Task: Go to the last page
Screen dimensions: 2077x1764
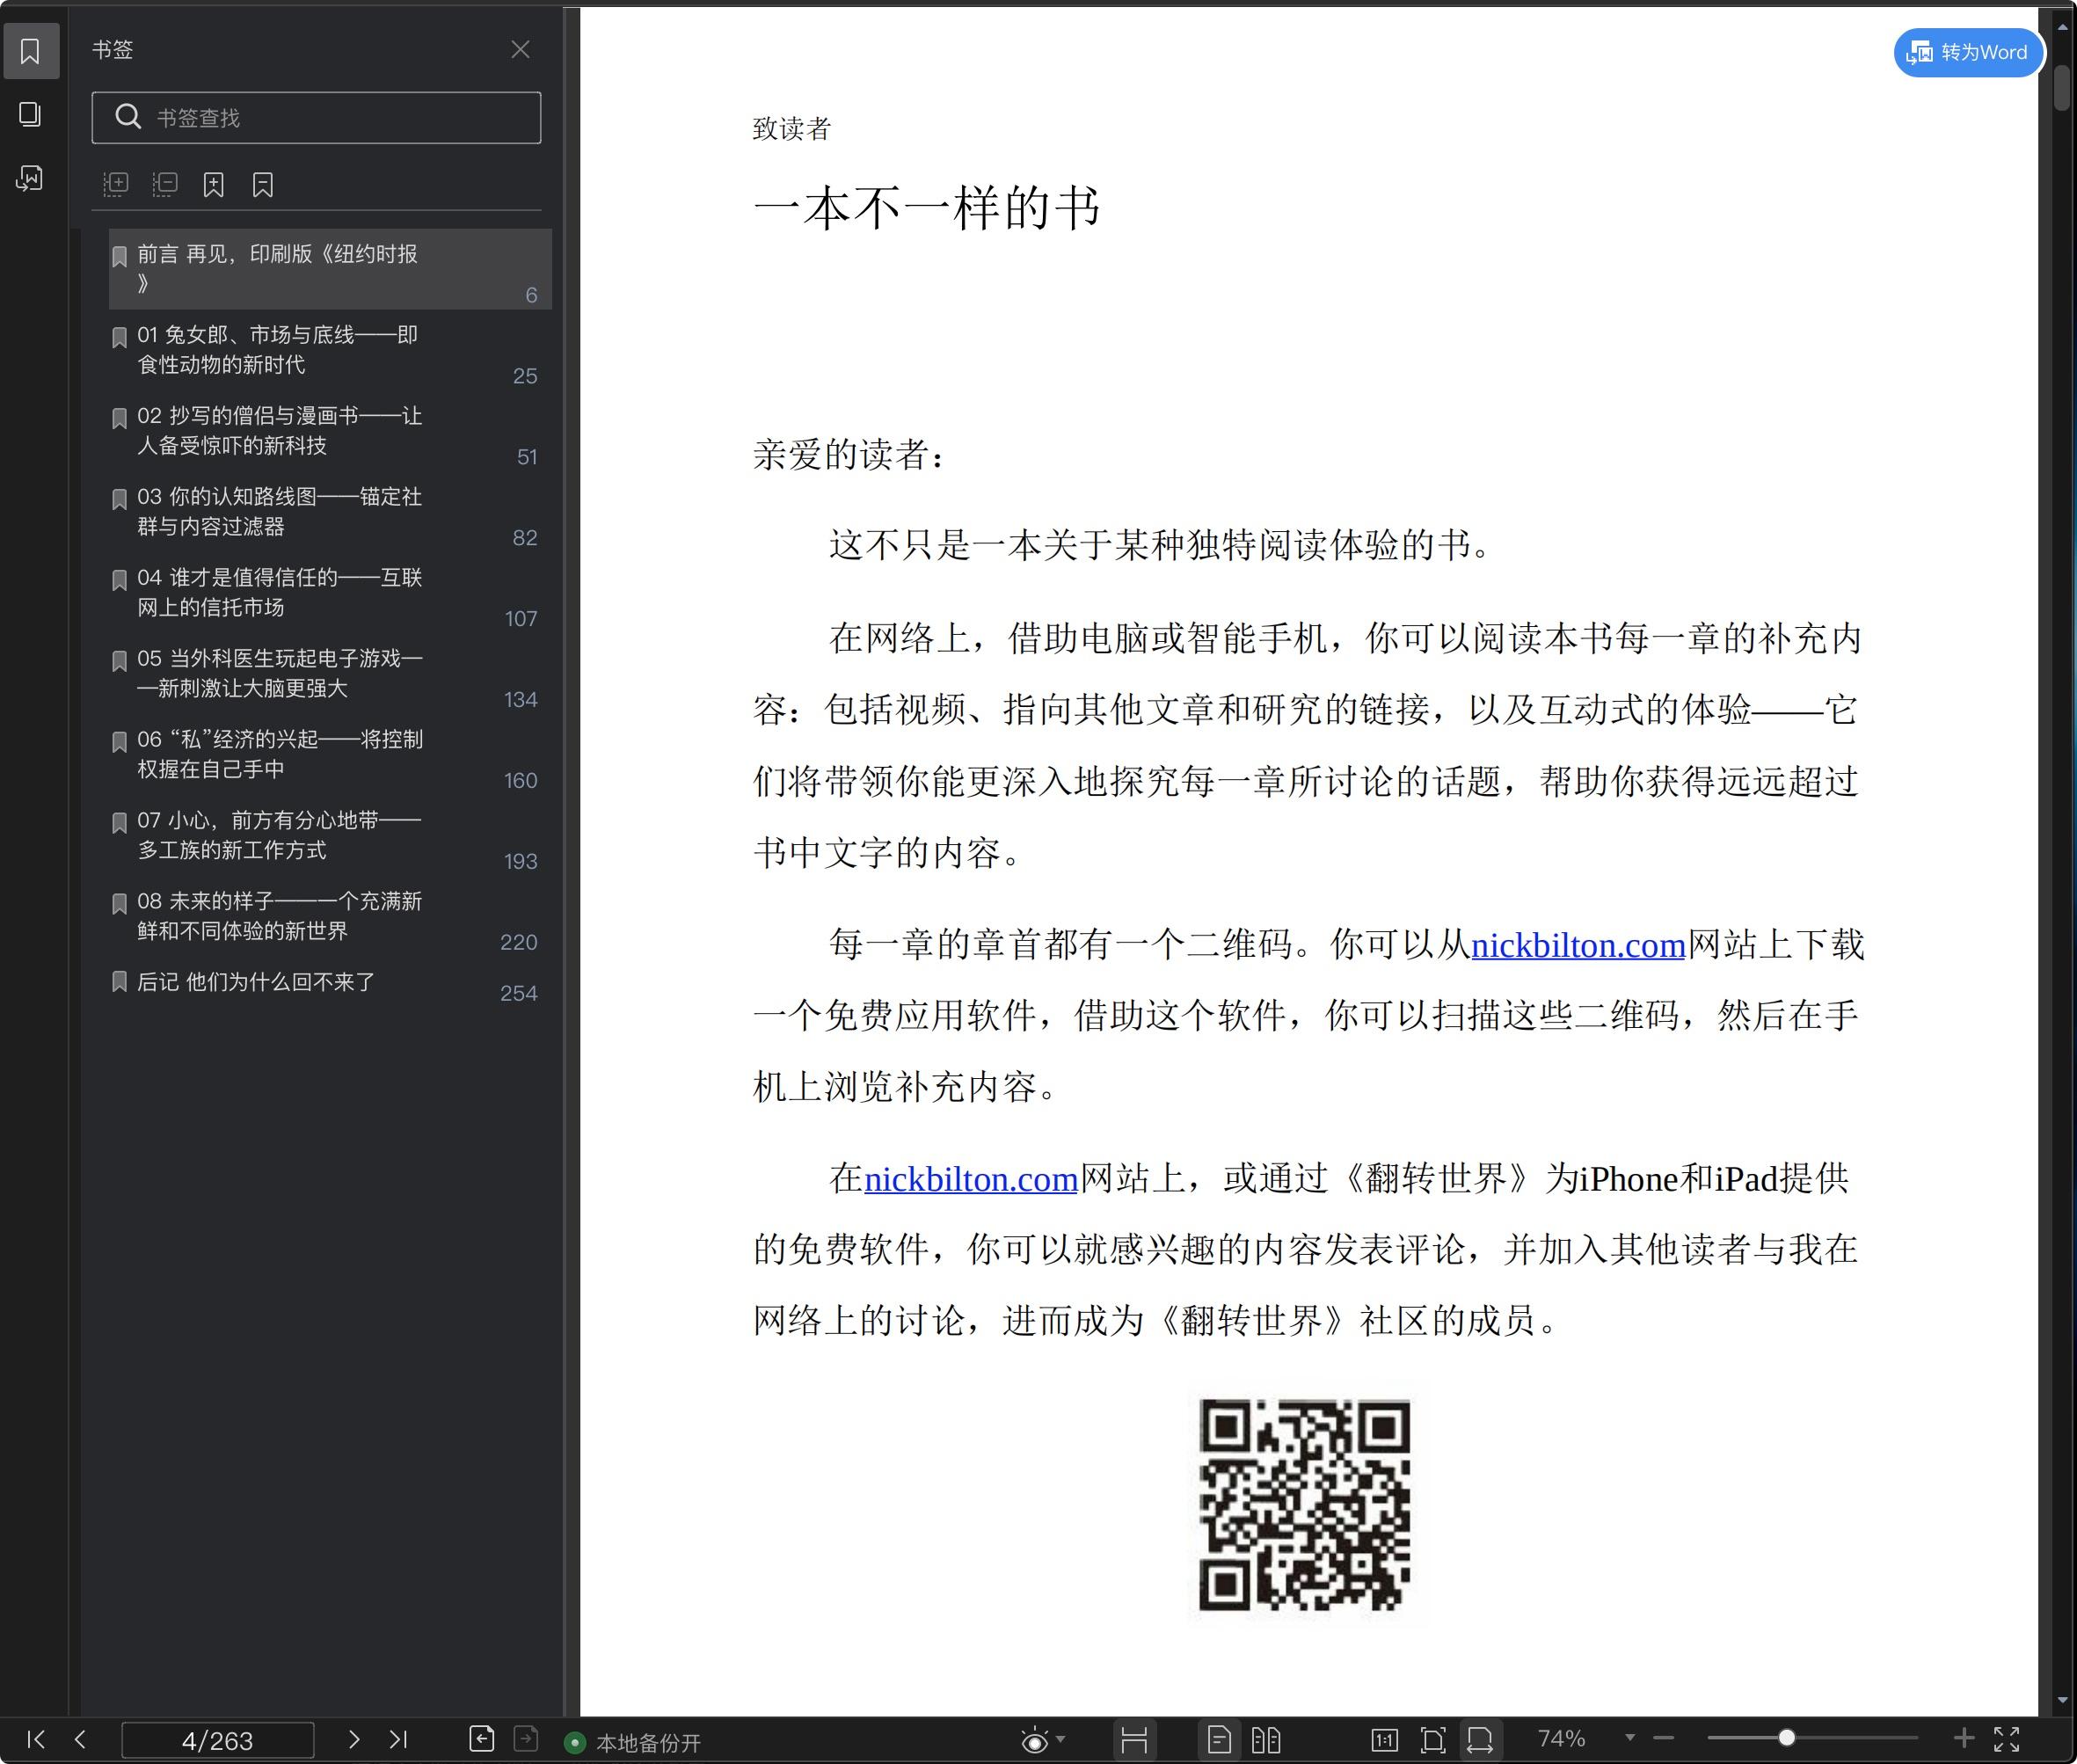Action: [x=398, y=1739]
